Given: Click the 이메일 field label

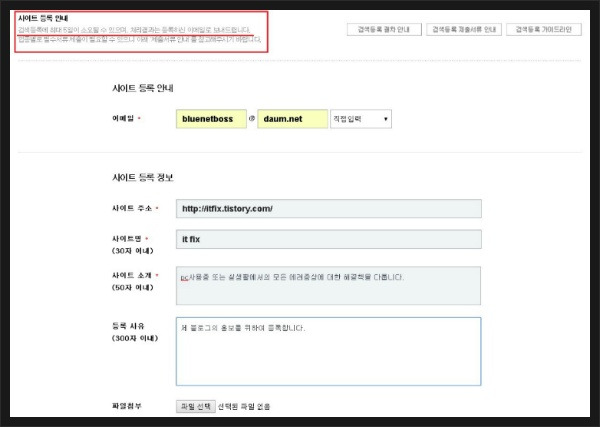Looking at the screenshot, I should 123,118.
